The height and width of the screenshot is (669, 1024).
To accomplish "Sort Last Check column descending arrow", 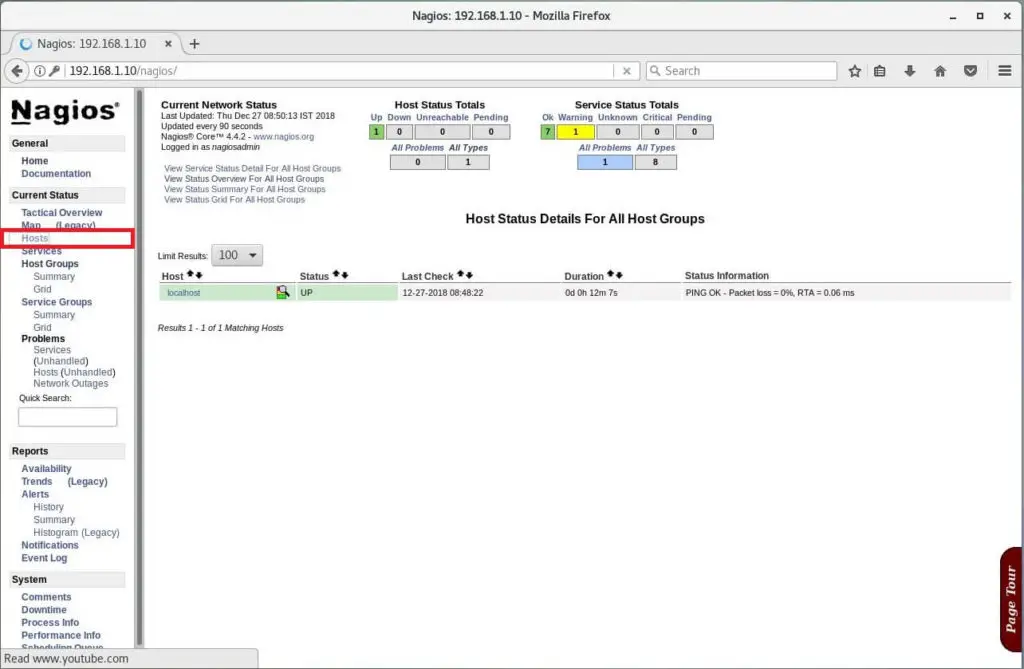I will pyautogui.click(x=468, y=275).
